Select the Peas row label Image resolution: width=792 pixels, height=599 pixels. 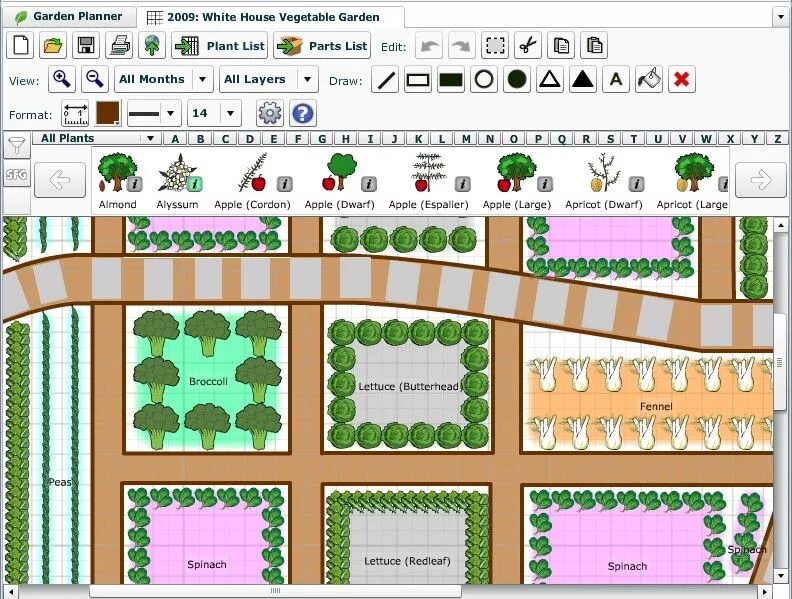tap(60, 482)
